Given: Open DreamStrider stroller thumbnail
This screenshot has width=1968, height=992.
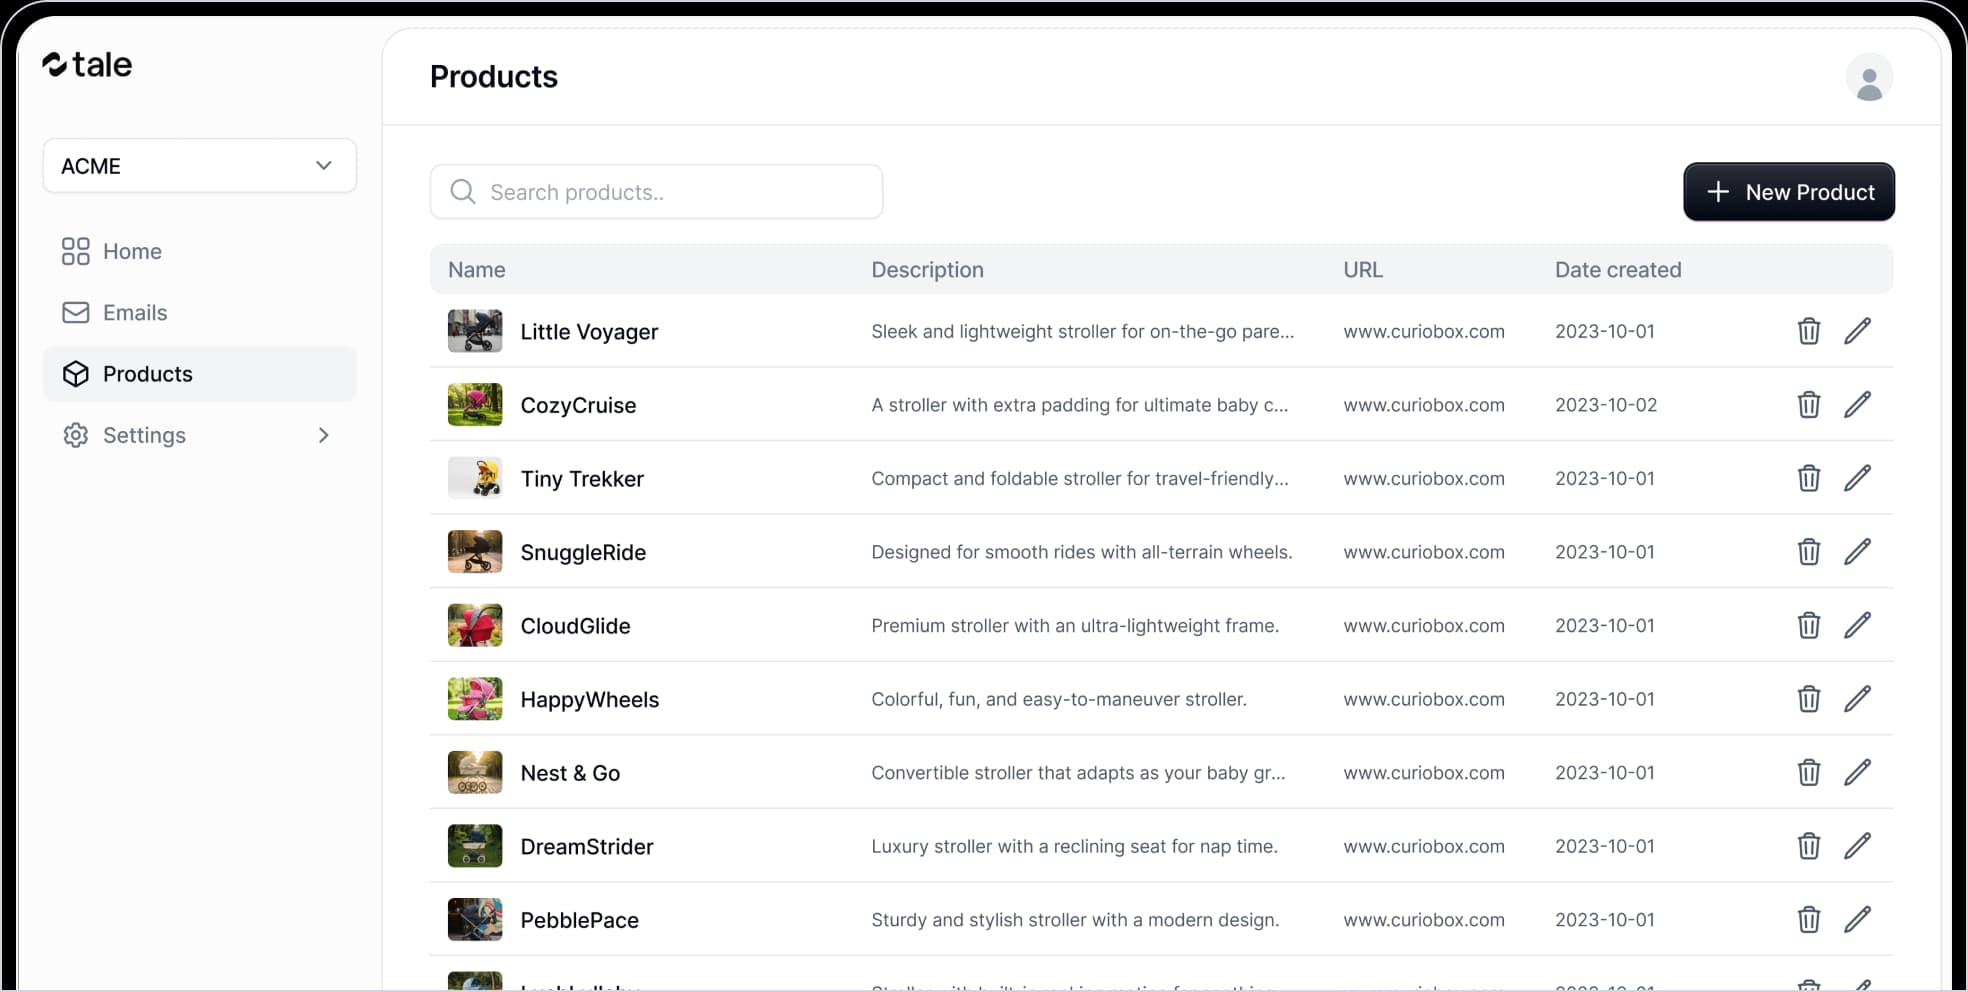Looking at the screenshot, I should 475,846.
